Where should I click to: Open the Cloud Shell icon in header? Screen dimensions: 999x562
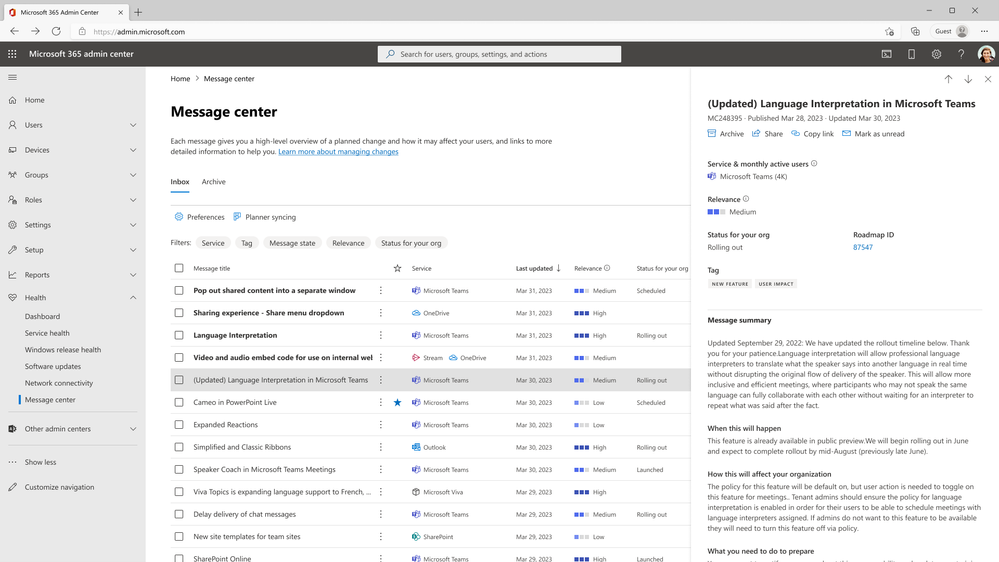pyautogui.click(x=886, y=54)
